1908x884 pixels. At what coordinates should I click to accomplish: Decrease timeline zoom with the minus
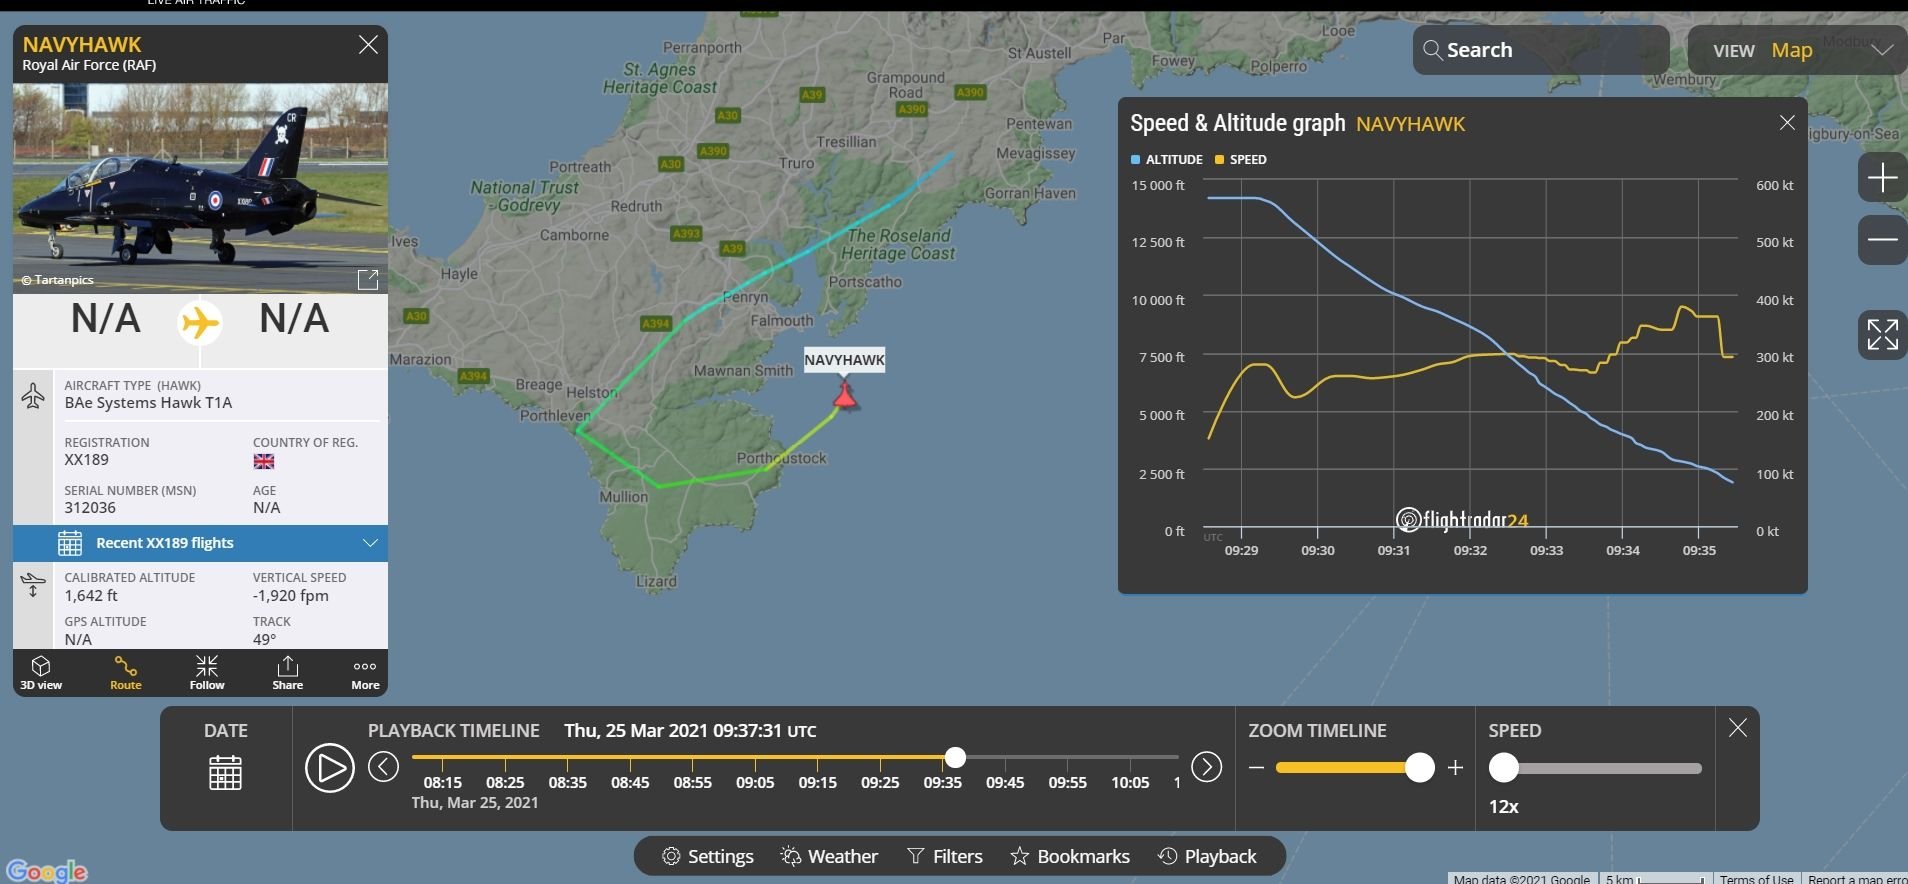click(x=1257, y=768)
